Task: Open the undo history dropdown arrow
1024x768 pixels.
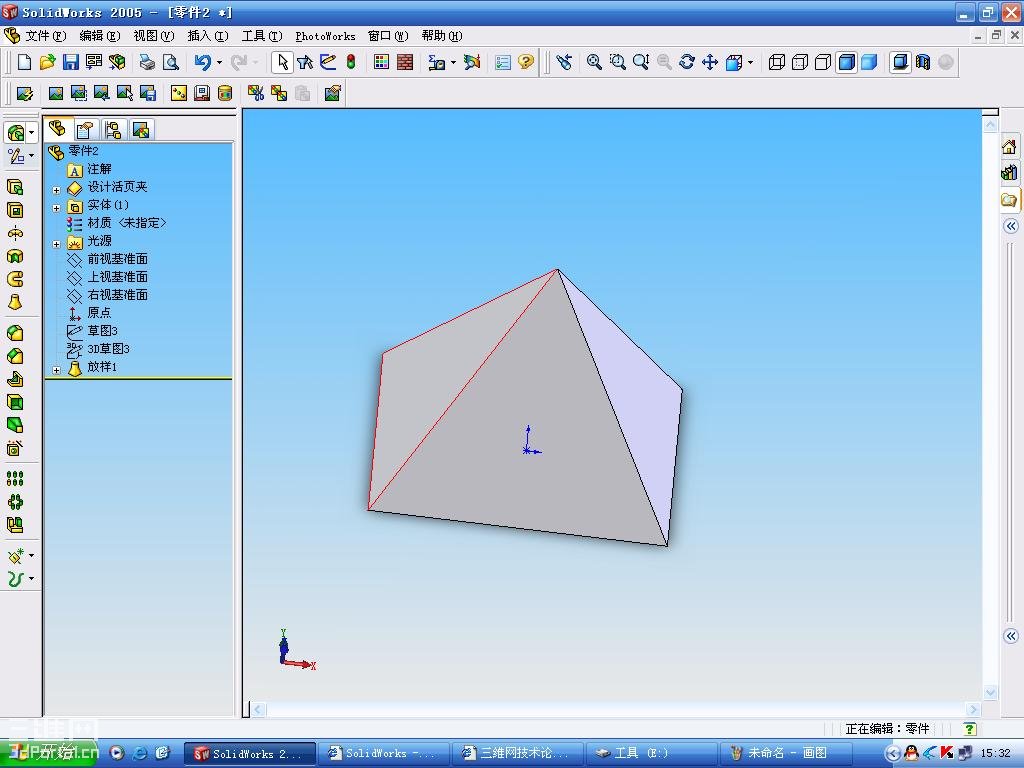Action: (219, 62)
